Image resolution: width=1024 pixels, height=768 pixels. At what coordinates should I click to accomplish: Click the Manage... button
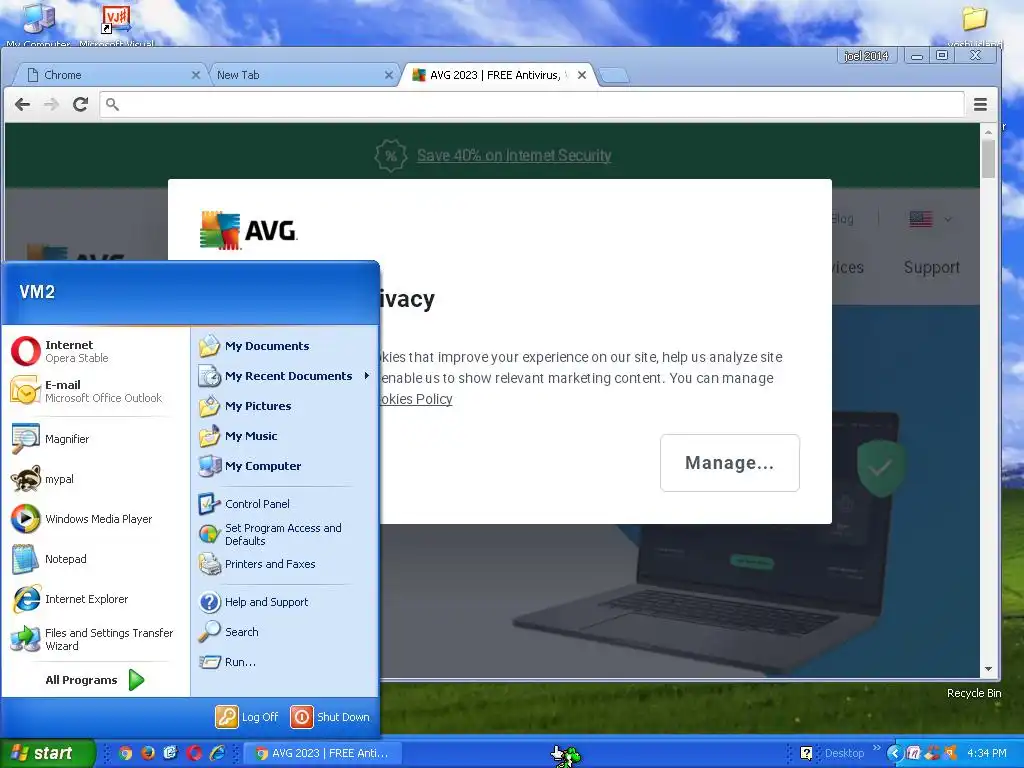tap(729, 463)
